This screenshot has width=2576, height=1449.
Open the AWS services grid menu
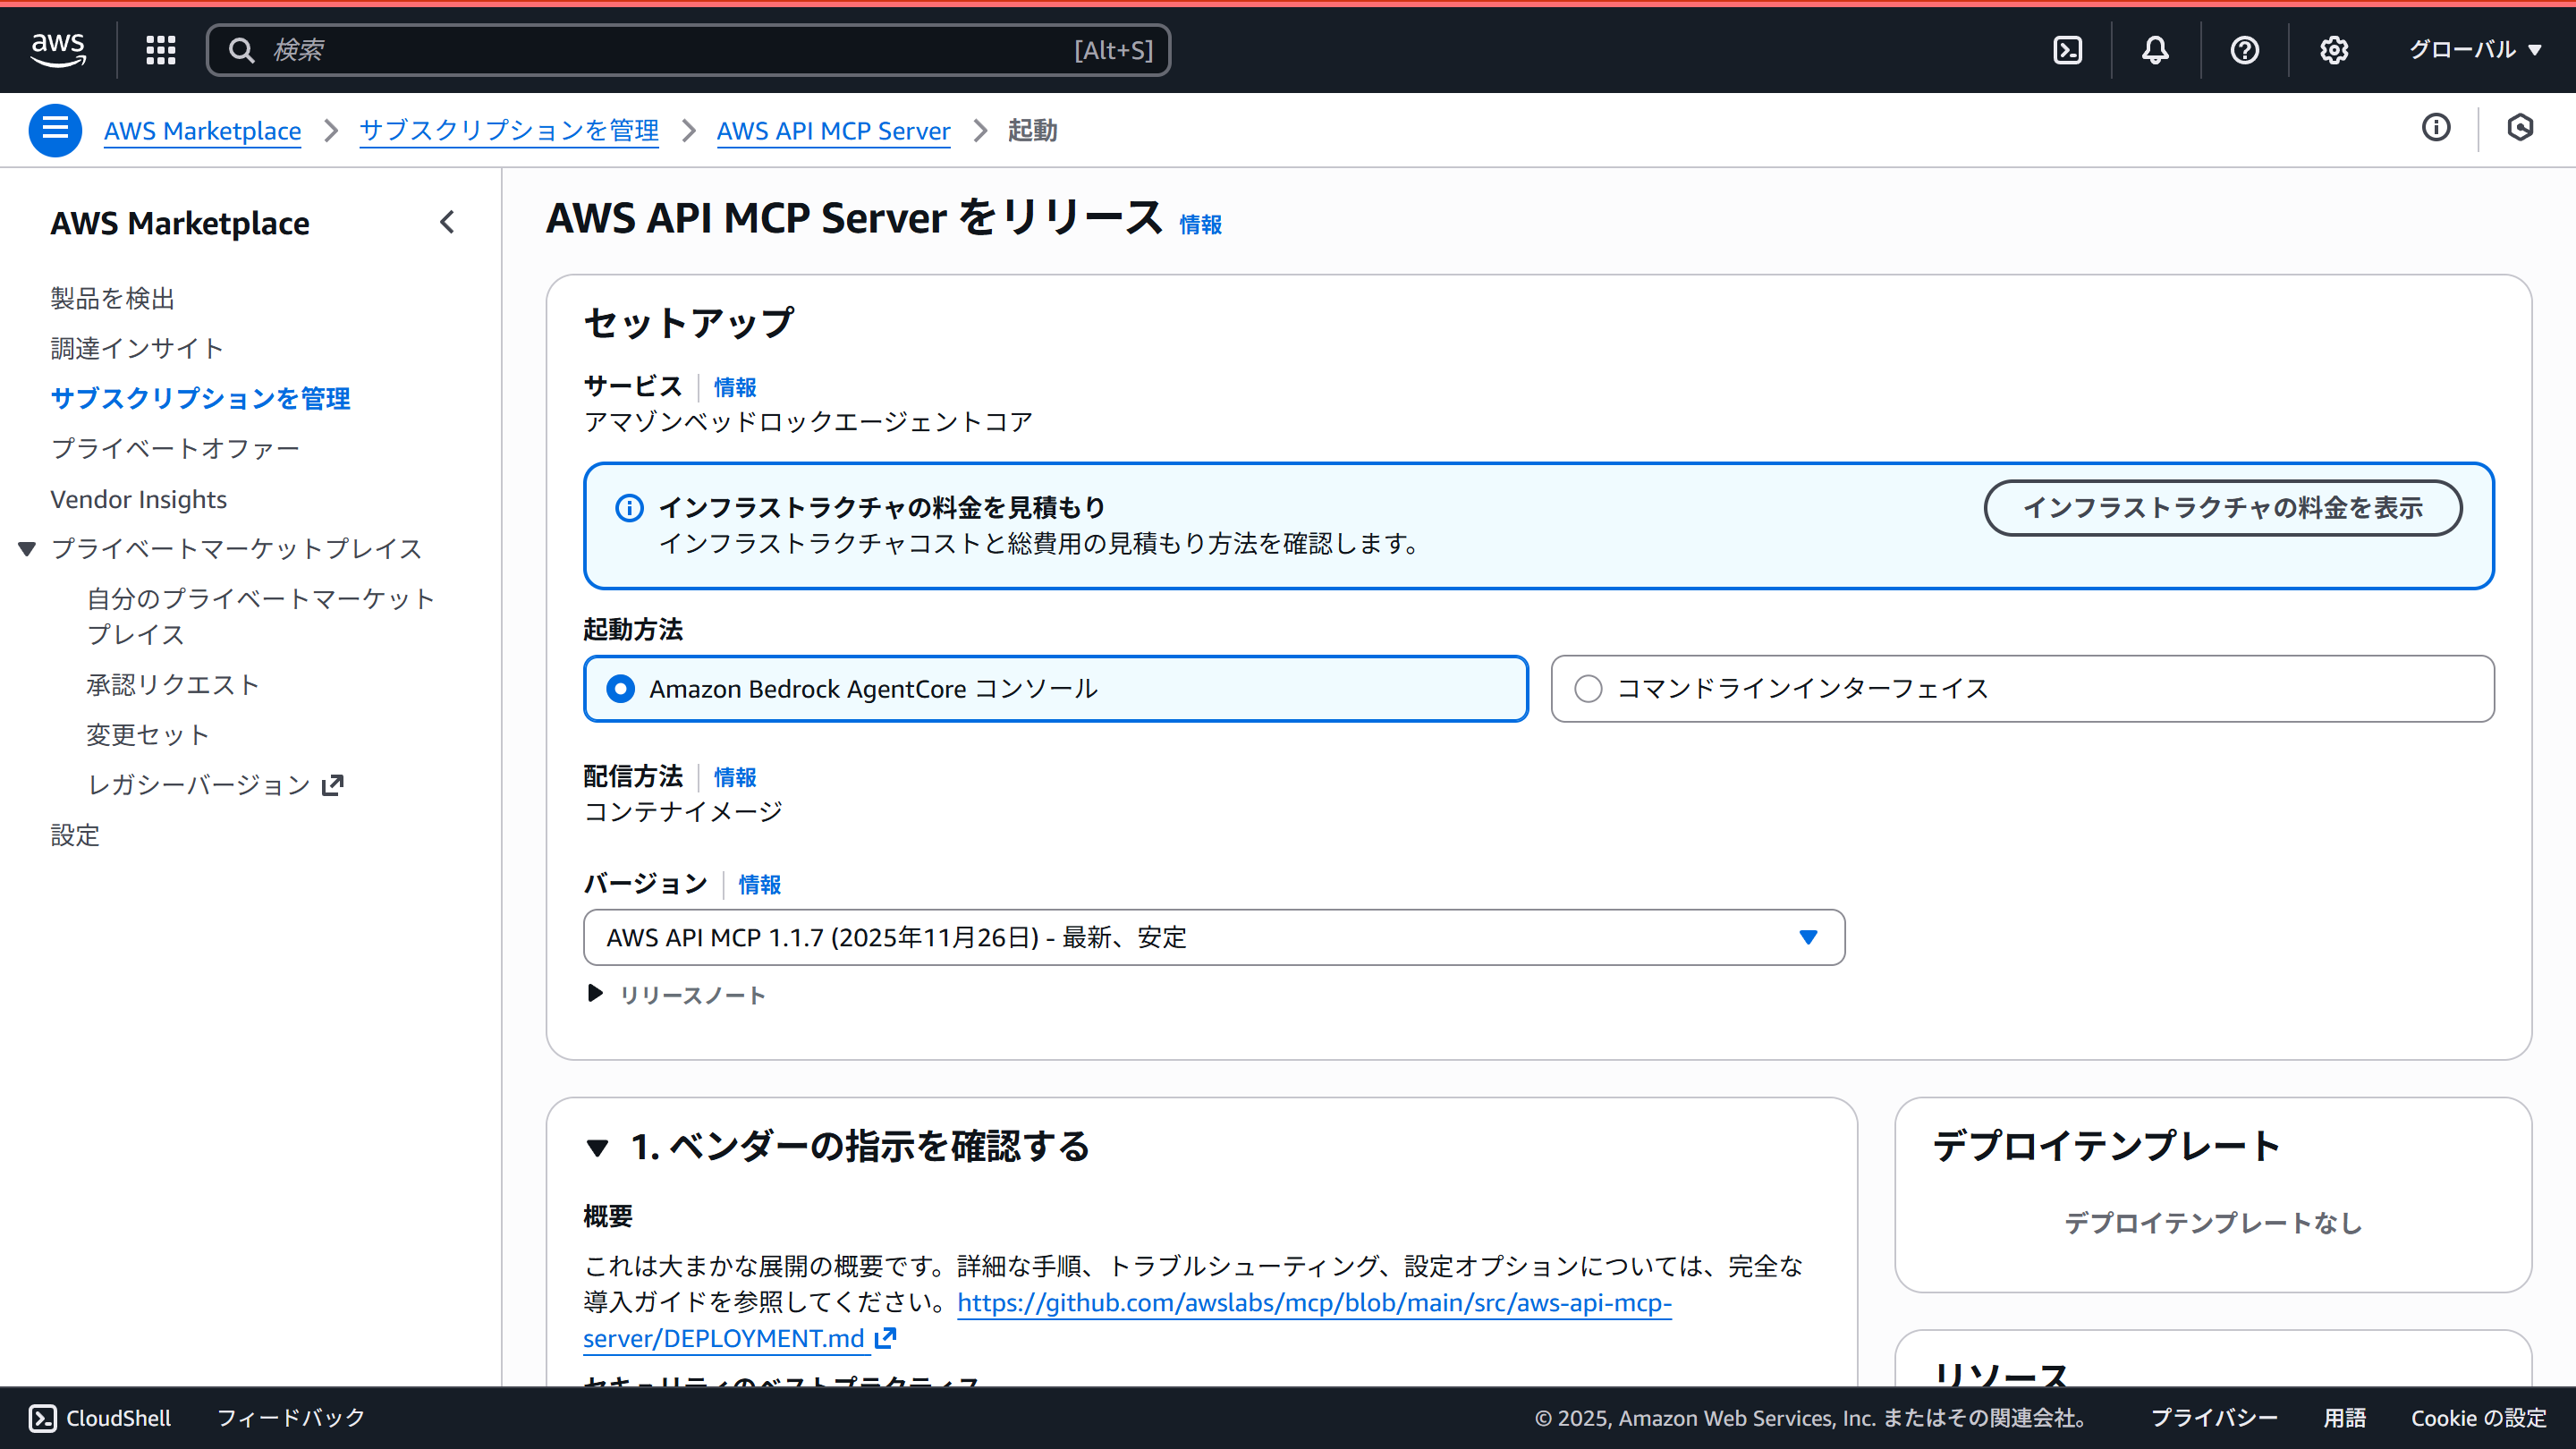click(x=160, y=49)
